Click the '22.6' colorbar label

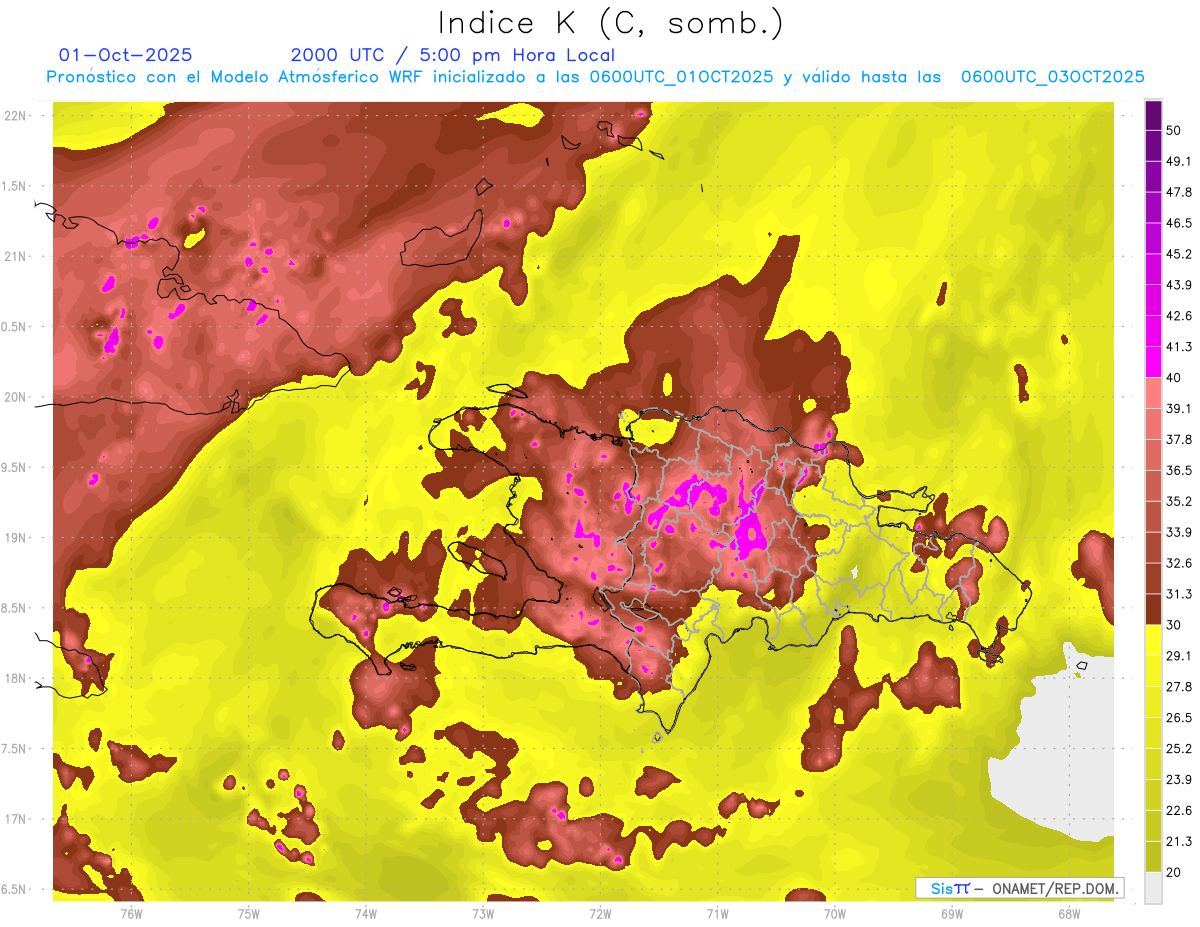coord(1178,810)
